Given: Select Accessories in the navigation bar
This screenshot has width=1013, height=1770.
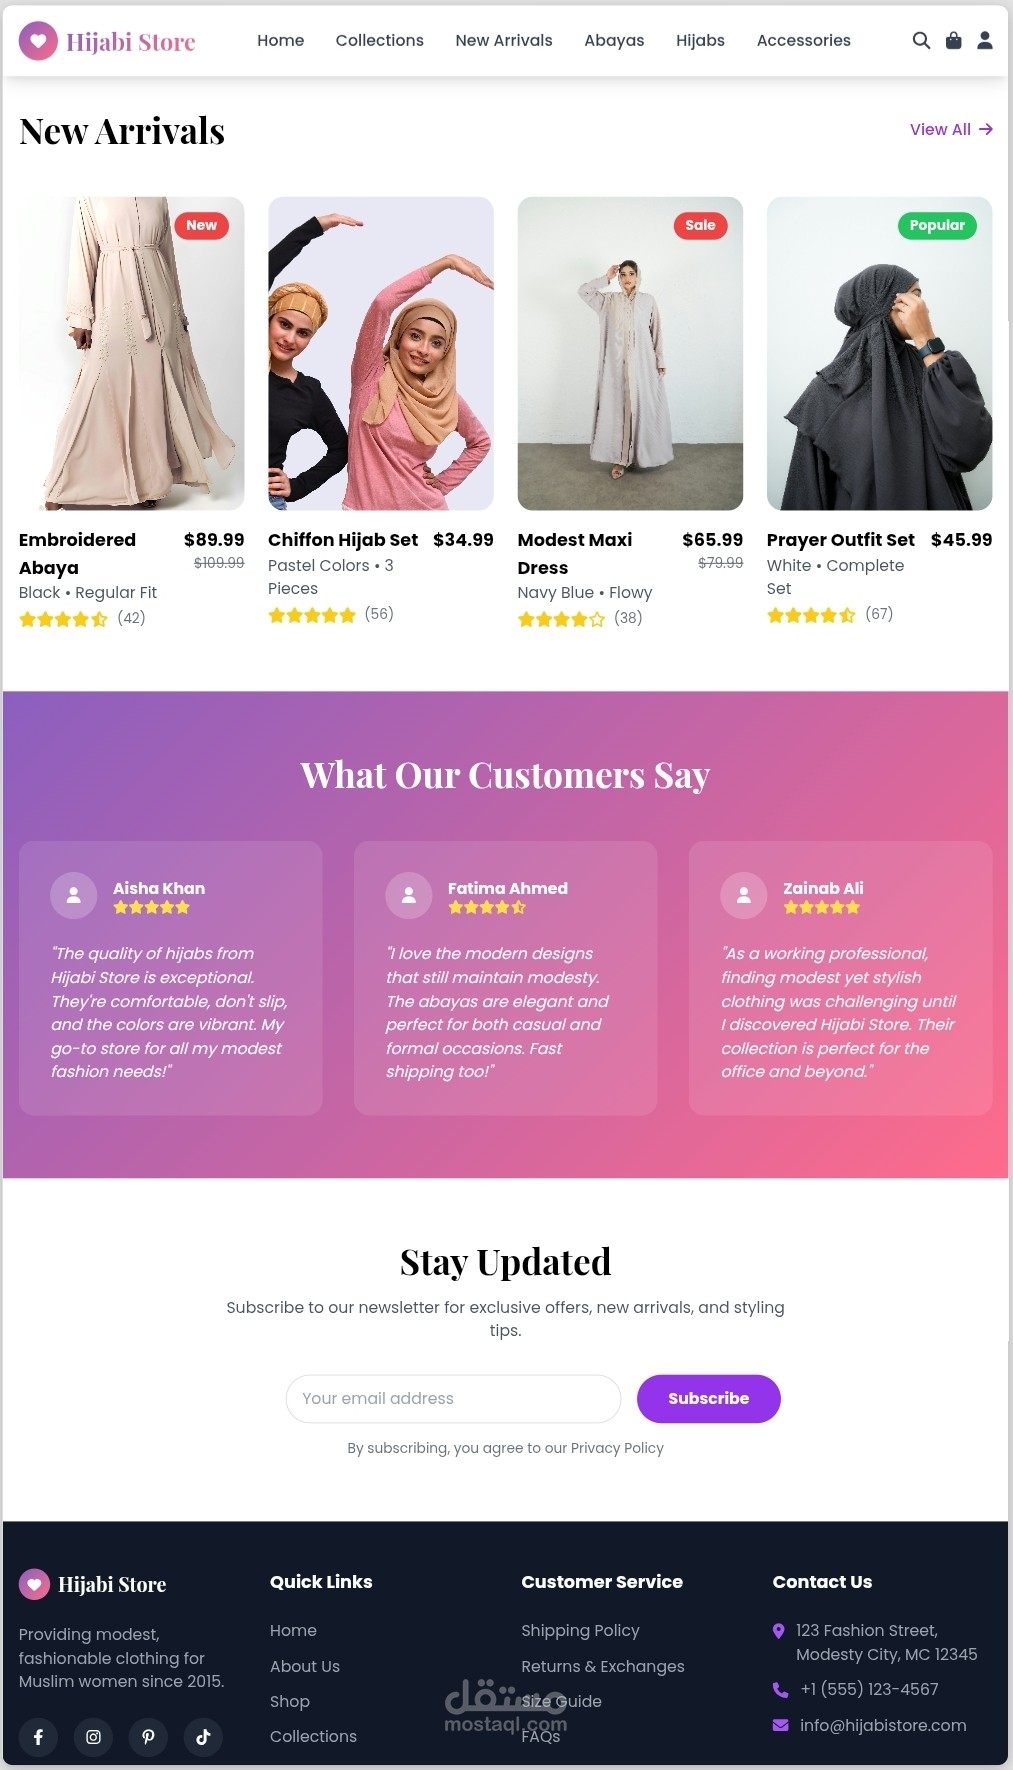Looking at the screenshot, I should coord(803,40).
